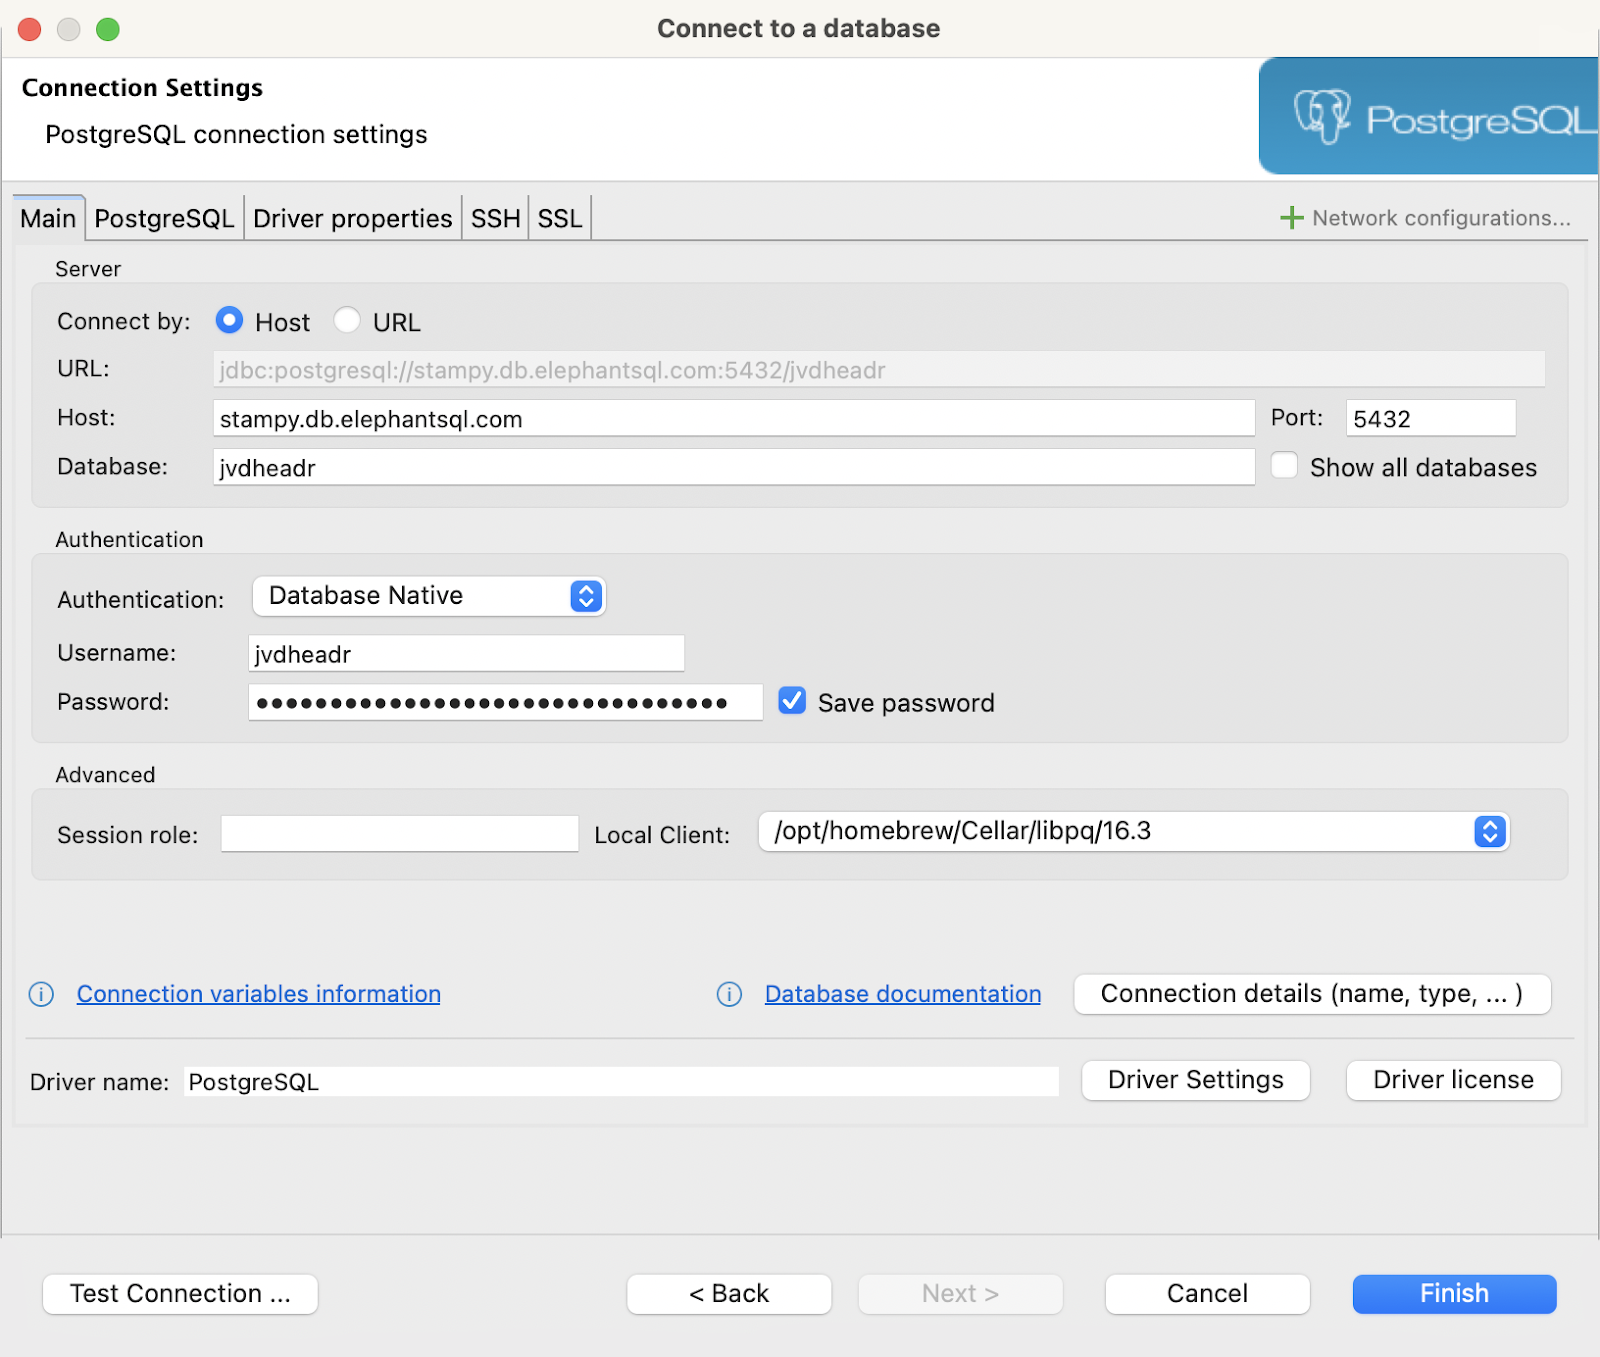Open Driver Settings
The image size is (1600, 1357).
click(1196, 1080)
